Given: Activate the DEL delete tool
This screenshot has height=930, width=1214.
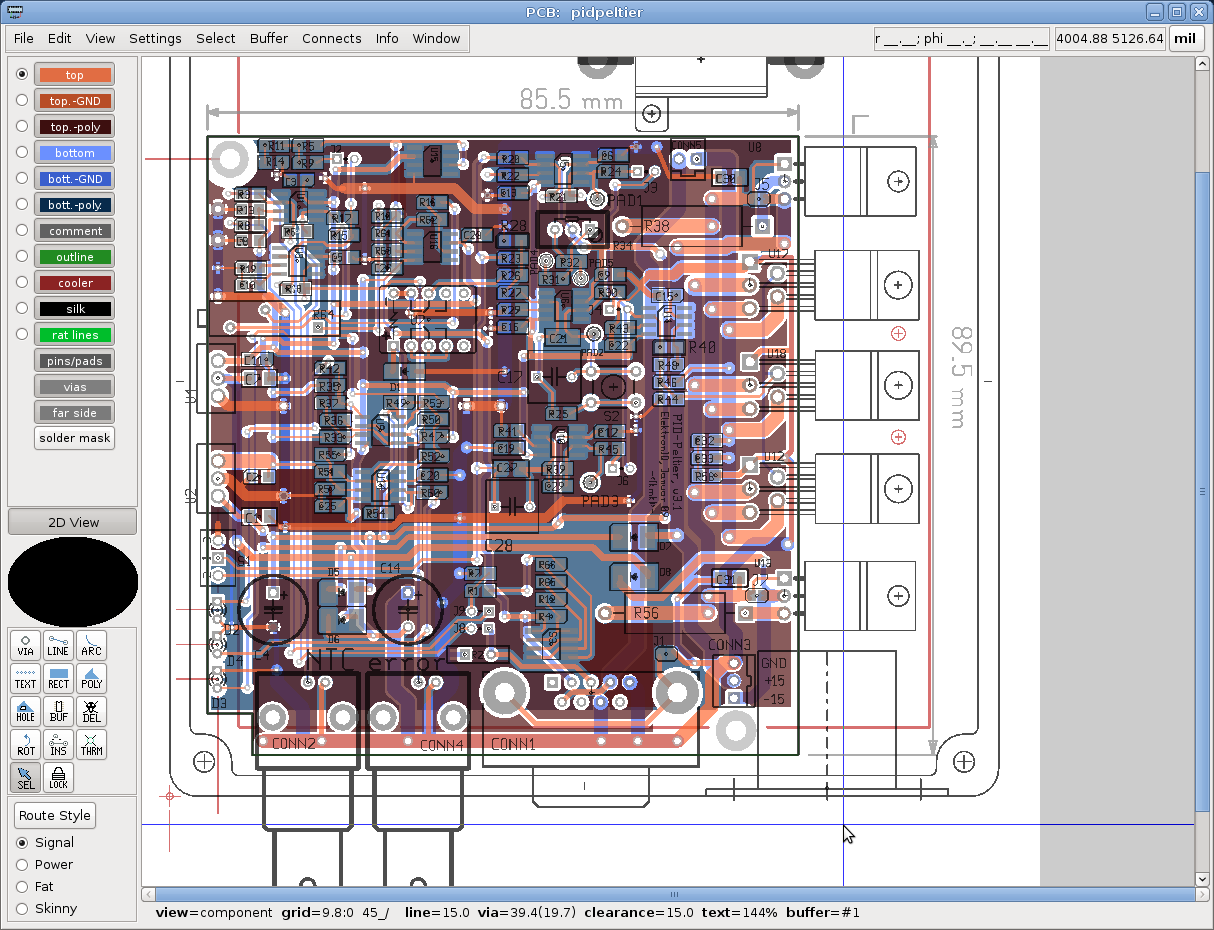Looking at the screenshot, I should click(x=91, y=712).
